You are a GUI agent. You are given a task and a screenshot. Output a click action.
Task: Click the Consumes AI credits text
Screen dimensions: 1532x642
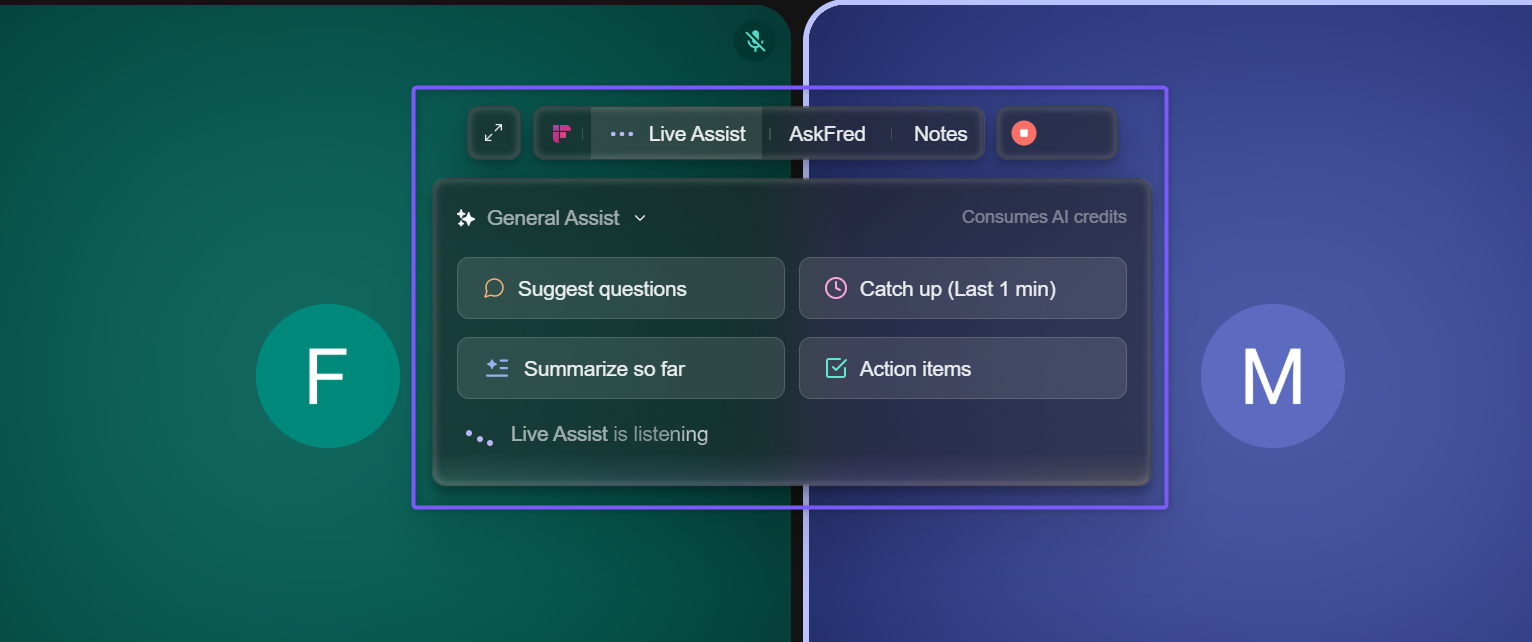point(1044,217)
